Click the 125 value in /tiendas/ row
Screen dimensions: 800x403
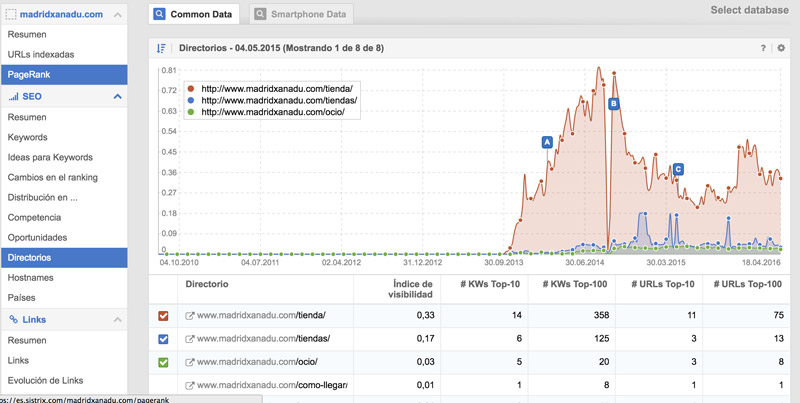click(602, 339)
